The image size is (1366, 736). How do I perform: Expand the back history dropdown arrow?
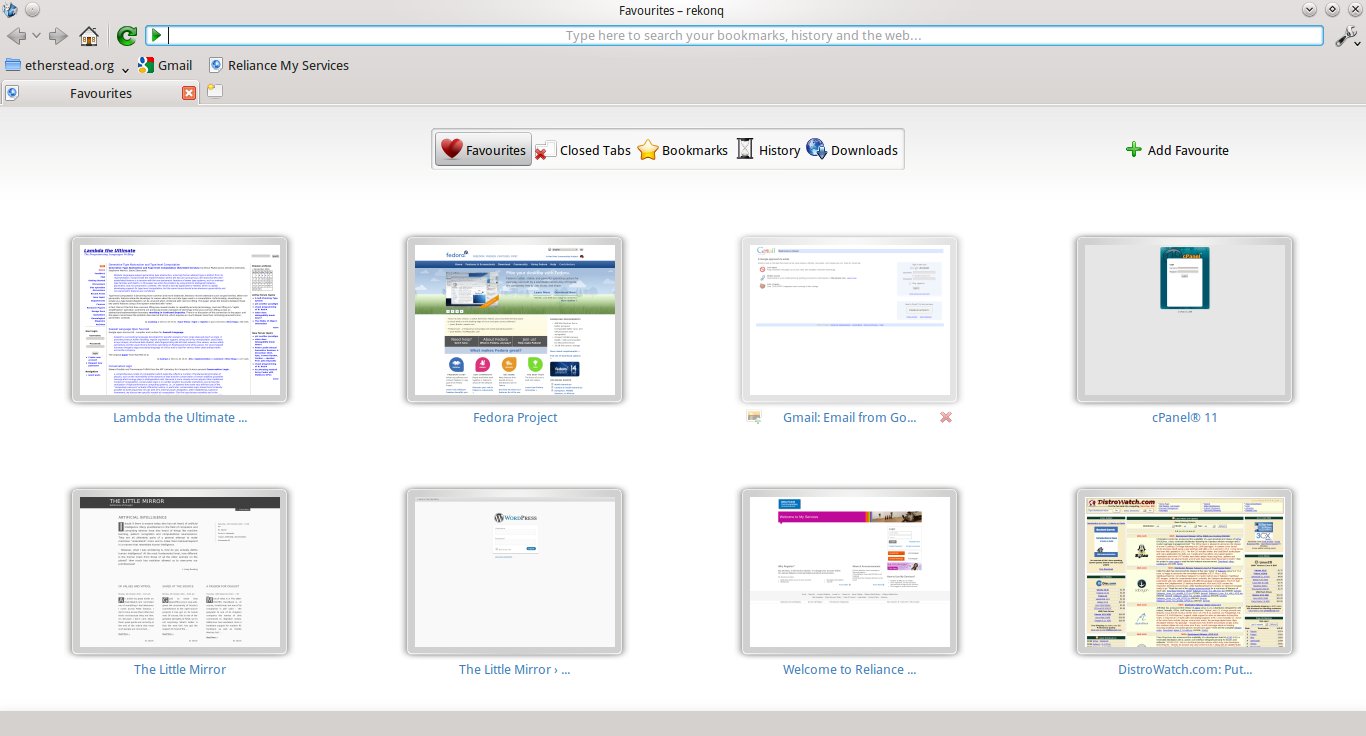37,36
